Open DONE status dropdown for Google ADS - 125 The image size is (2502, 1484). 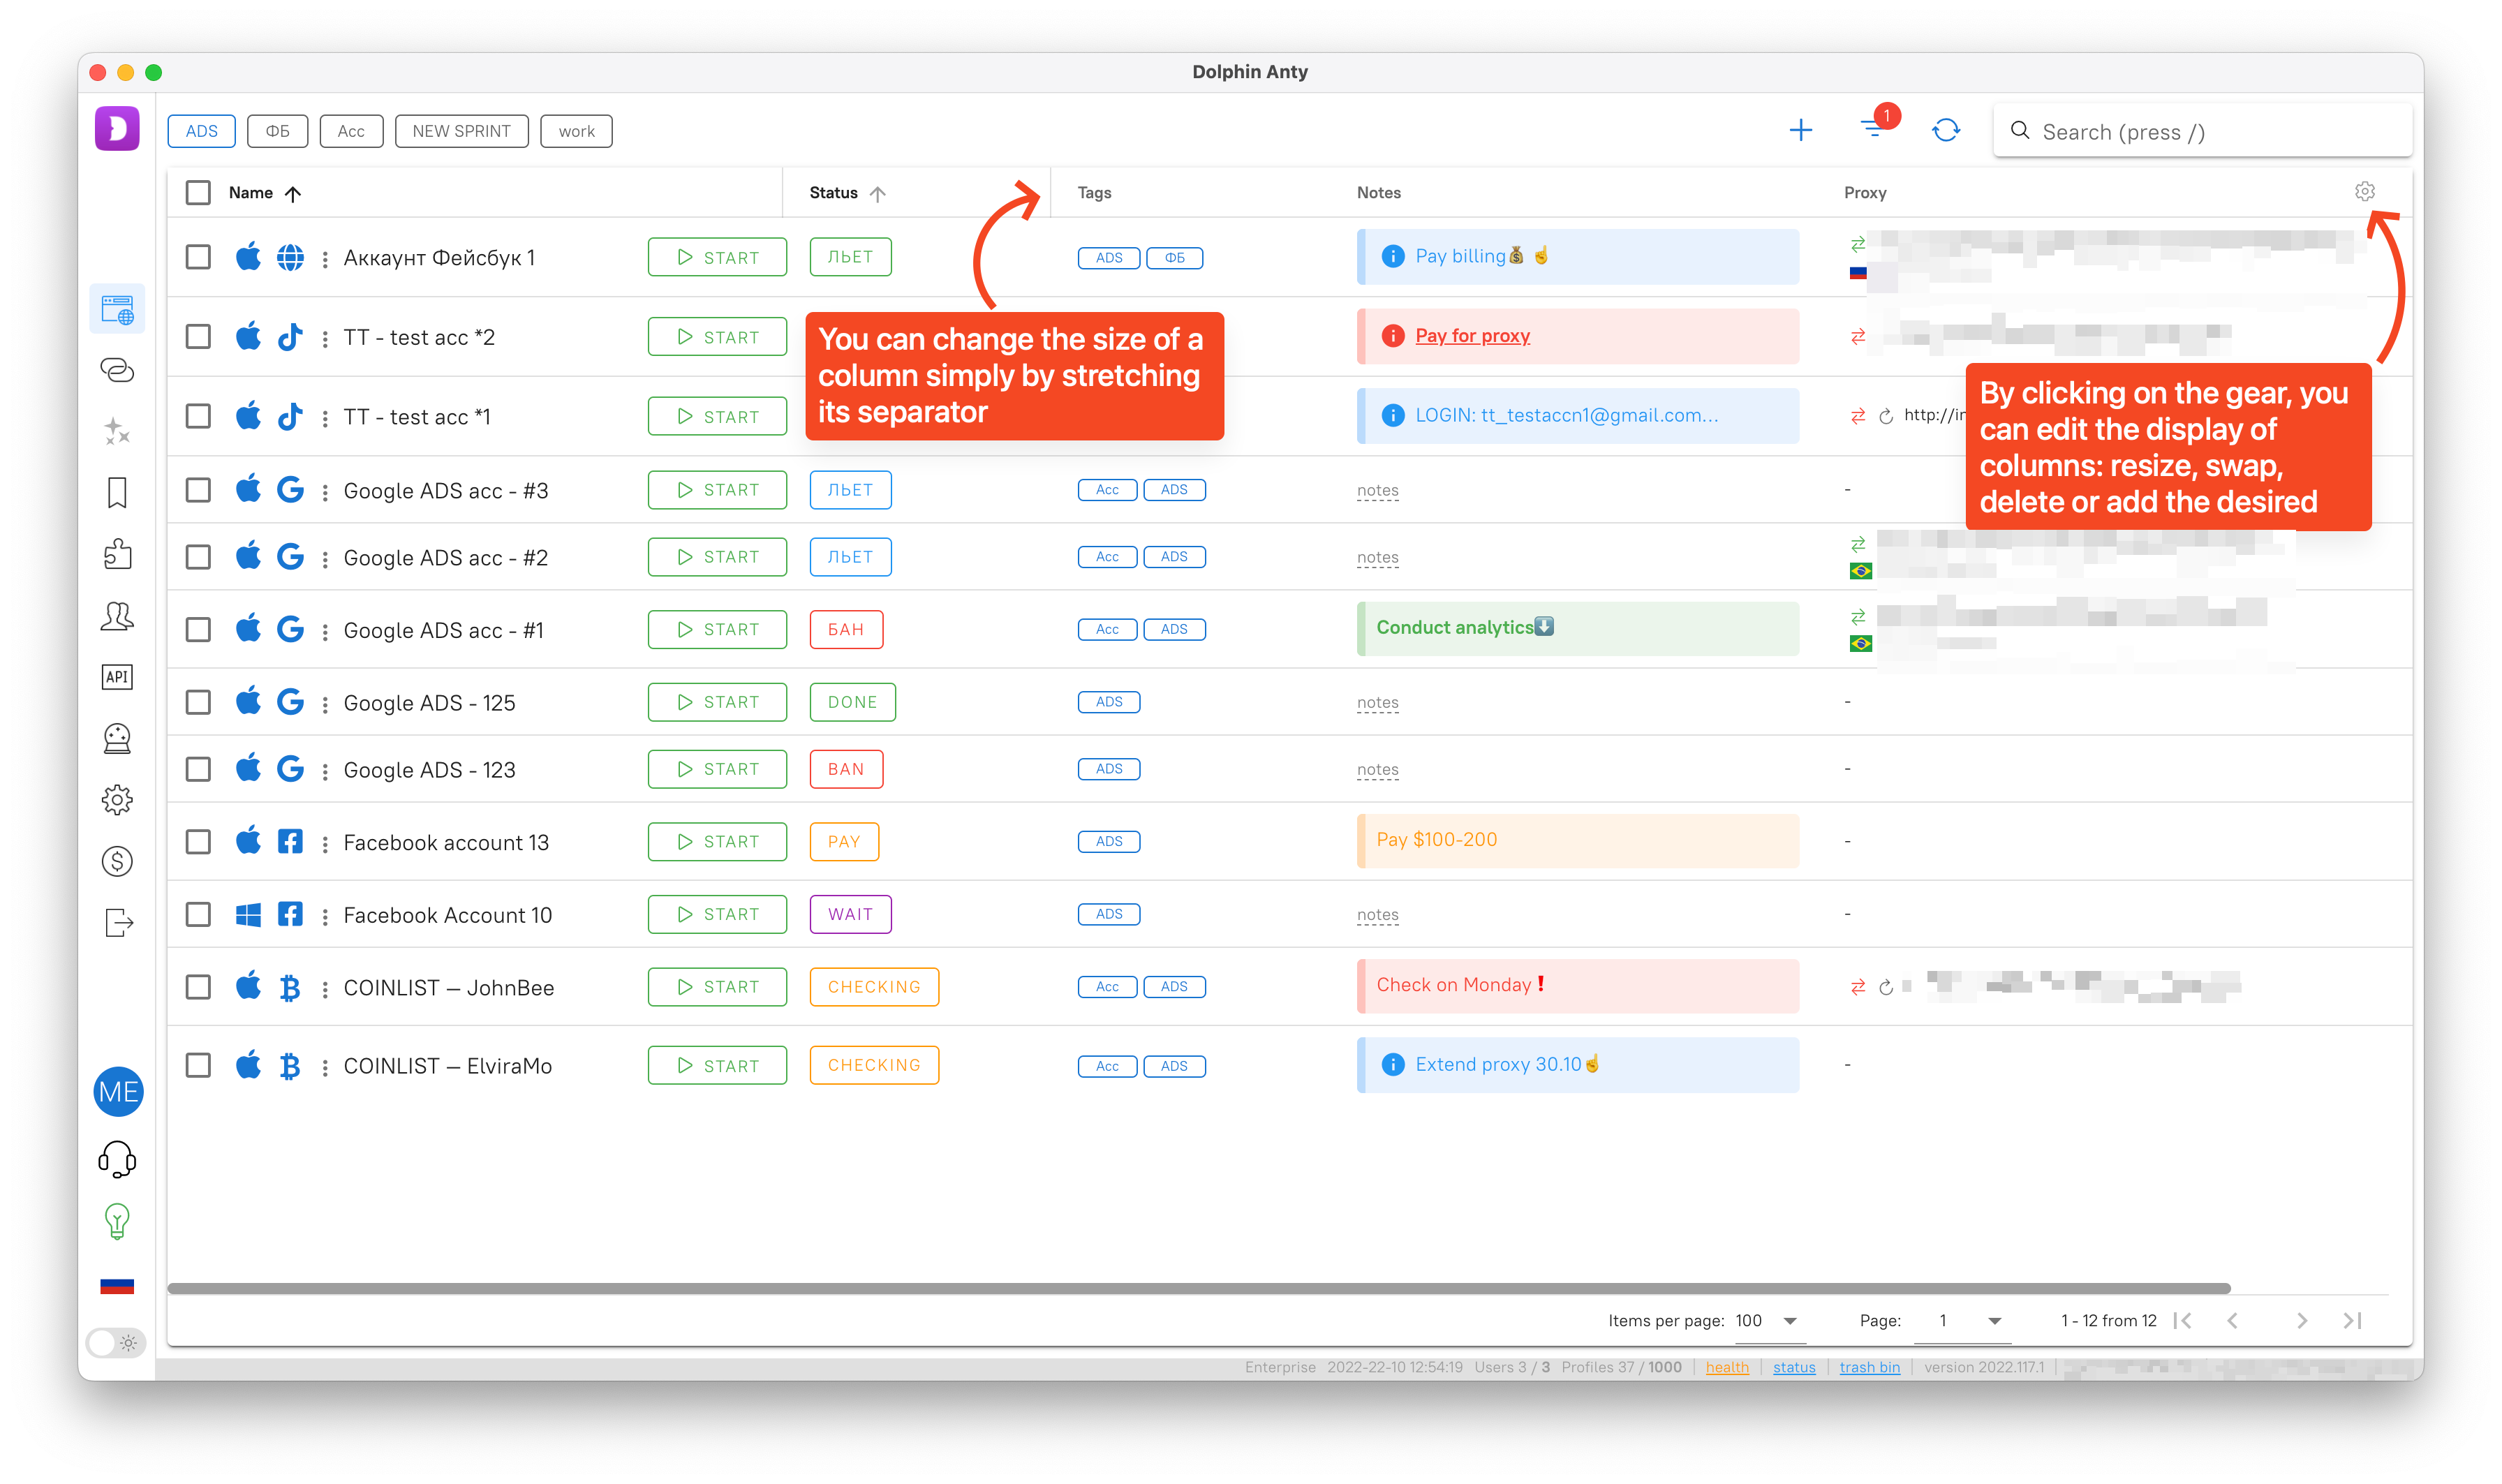(x=852, y=703)
